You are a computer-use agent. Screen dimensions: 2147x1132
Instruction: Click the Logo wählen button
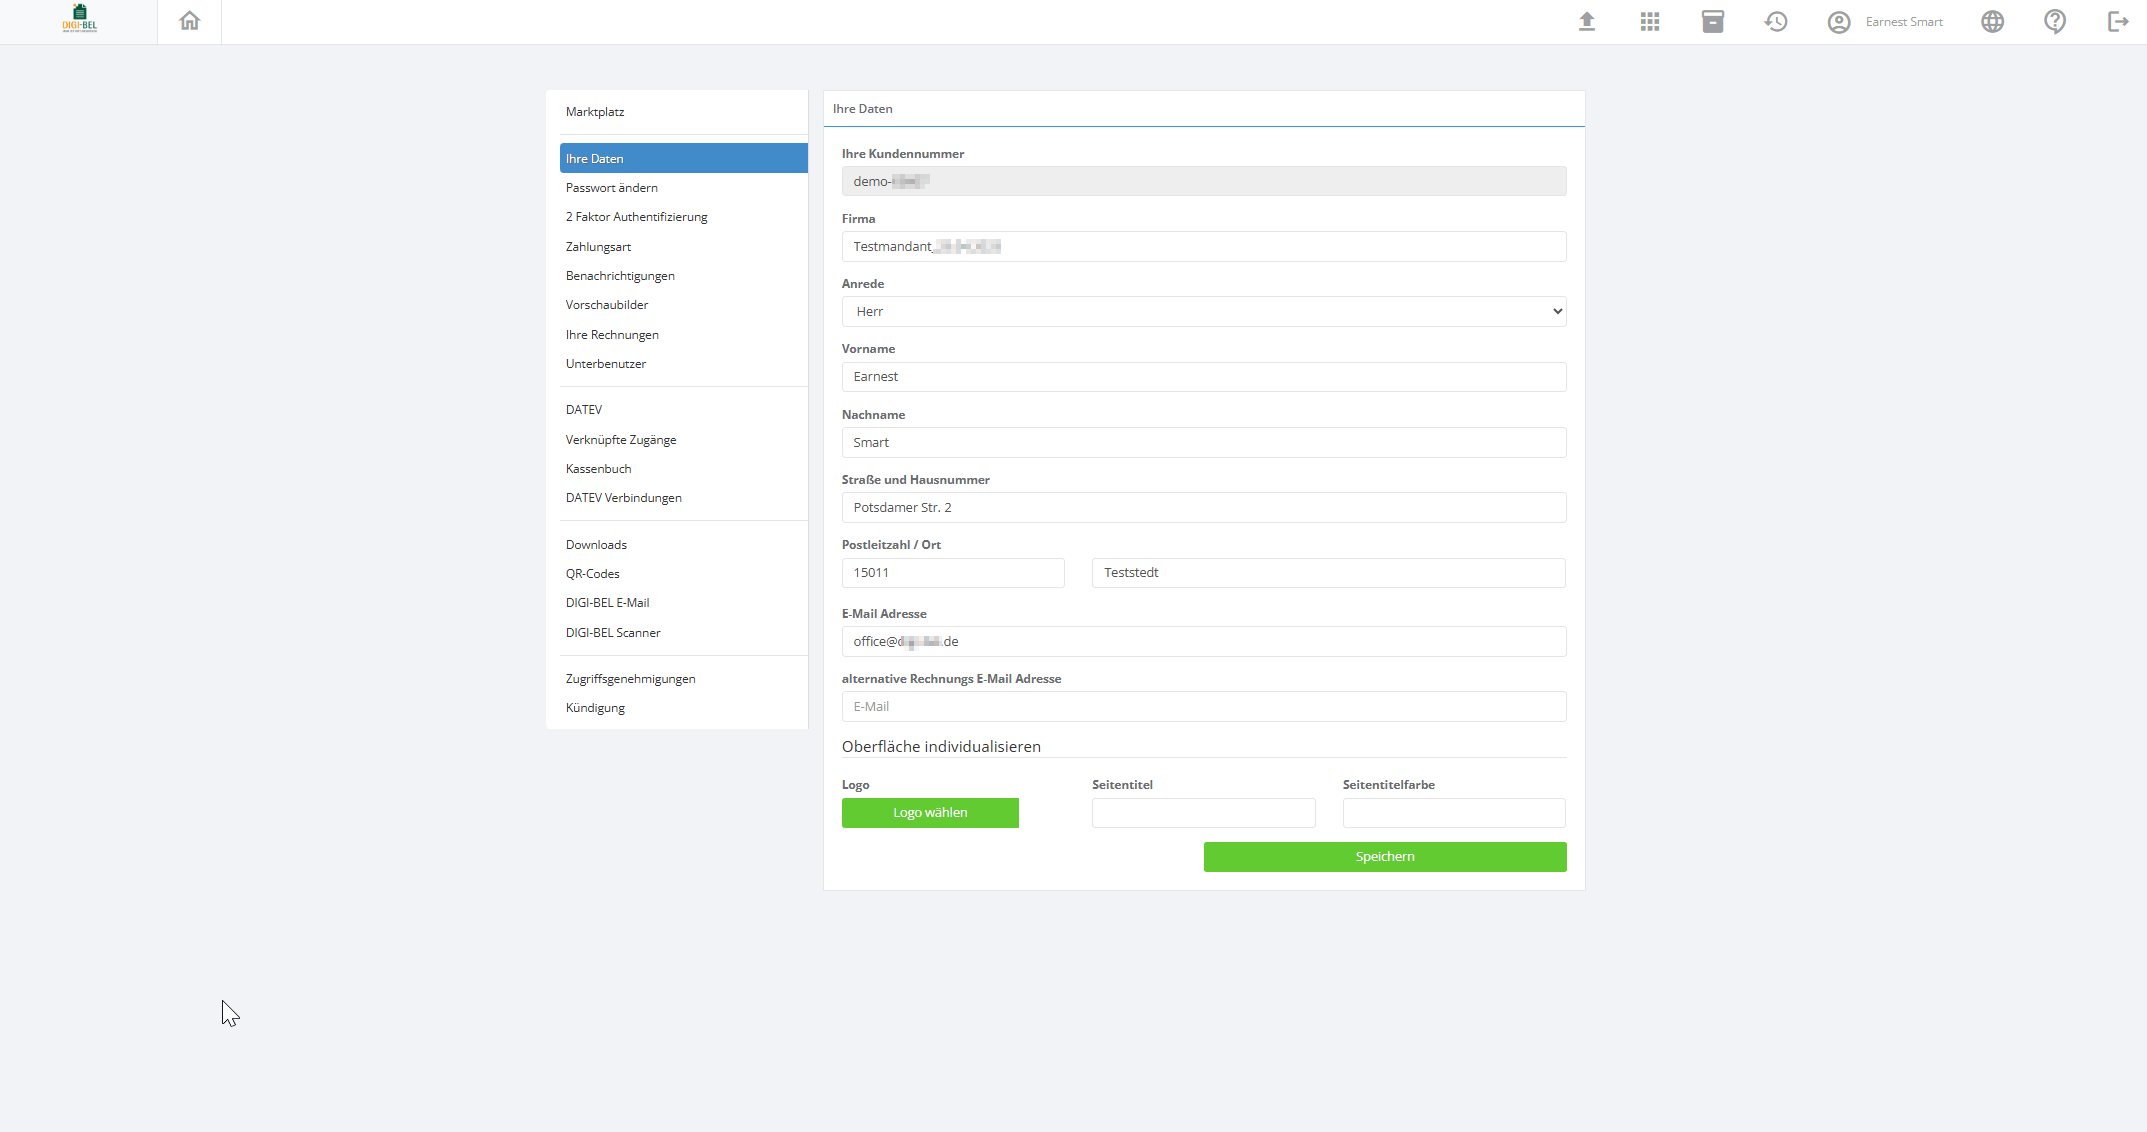tap(930, 813)
